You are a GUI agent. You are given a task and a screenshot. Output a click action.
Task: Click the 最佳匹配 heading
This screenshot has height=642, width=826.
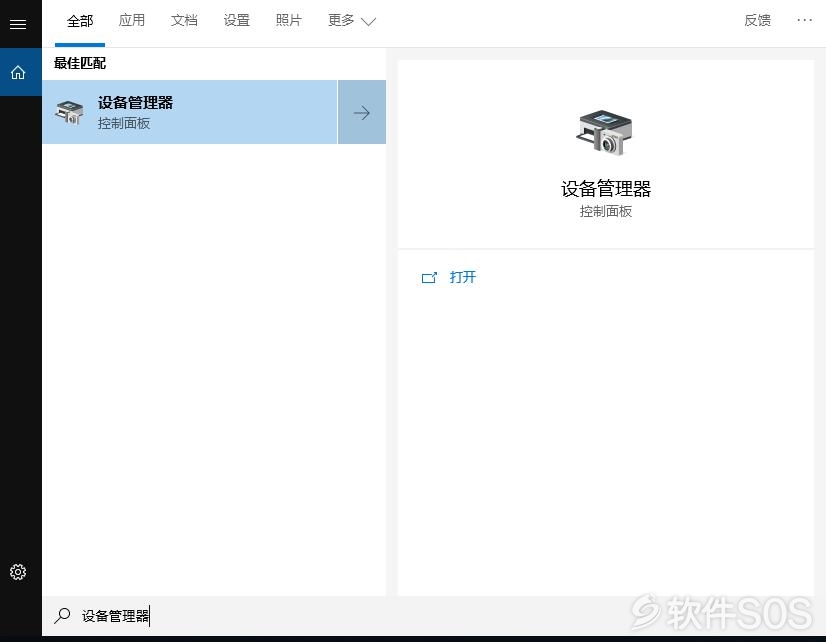[80, 63]
